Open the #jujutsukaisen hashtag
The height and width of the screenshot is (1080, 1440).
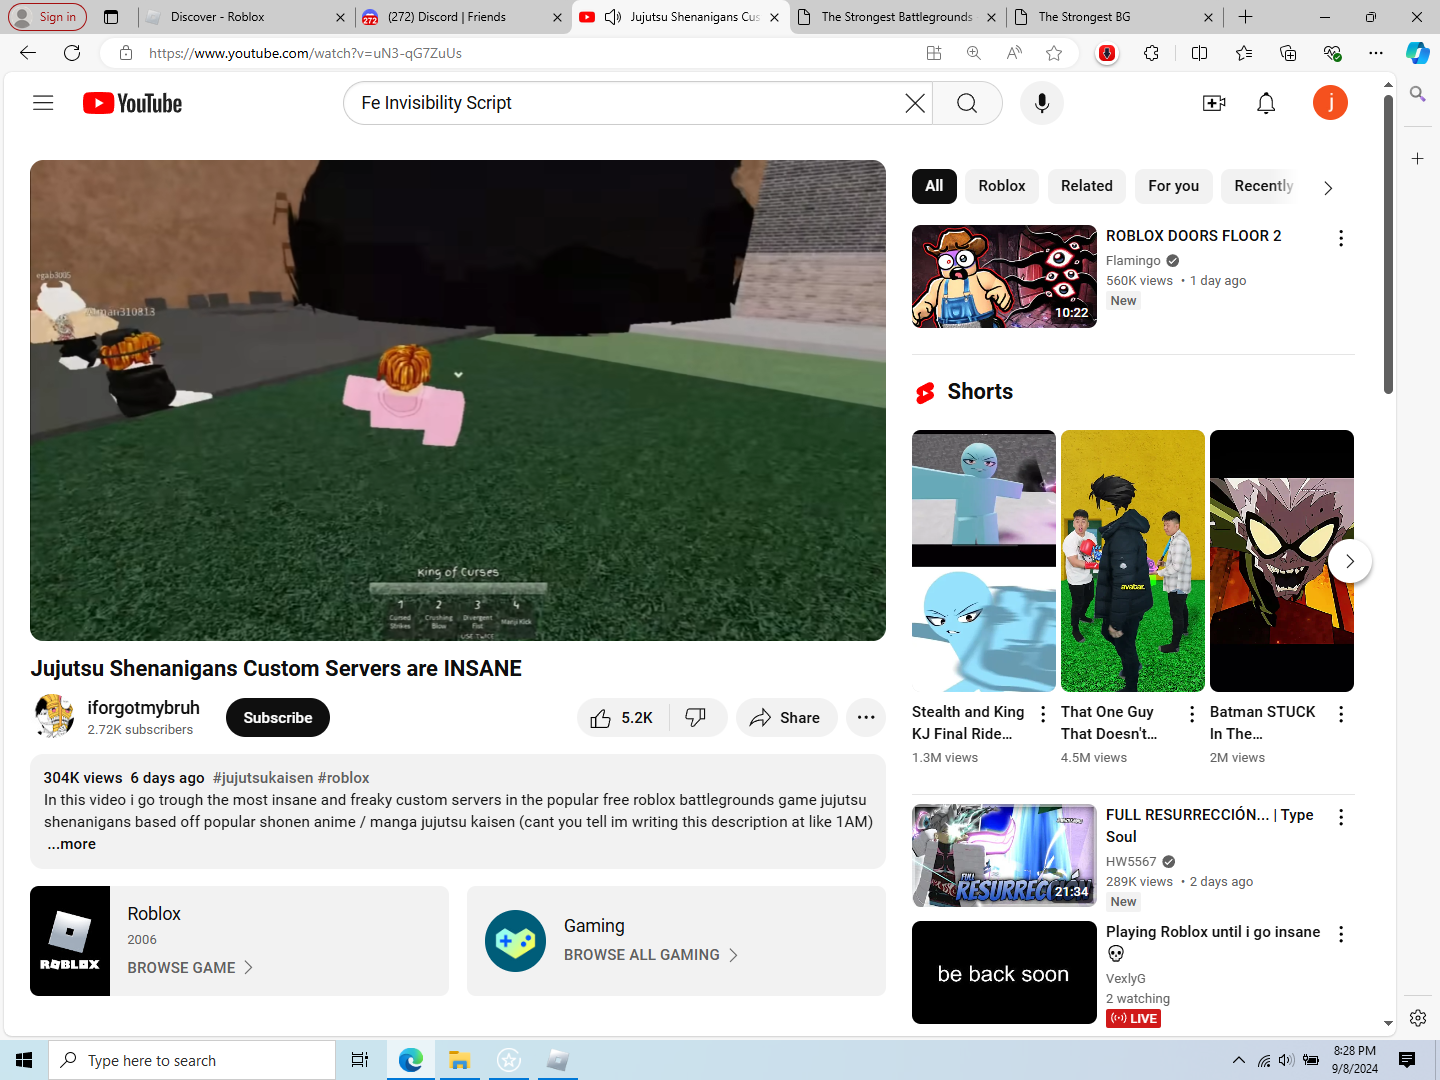[263, 778]
